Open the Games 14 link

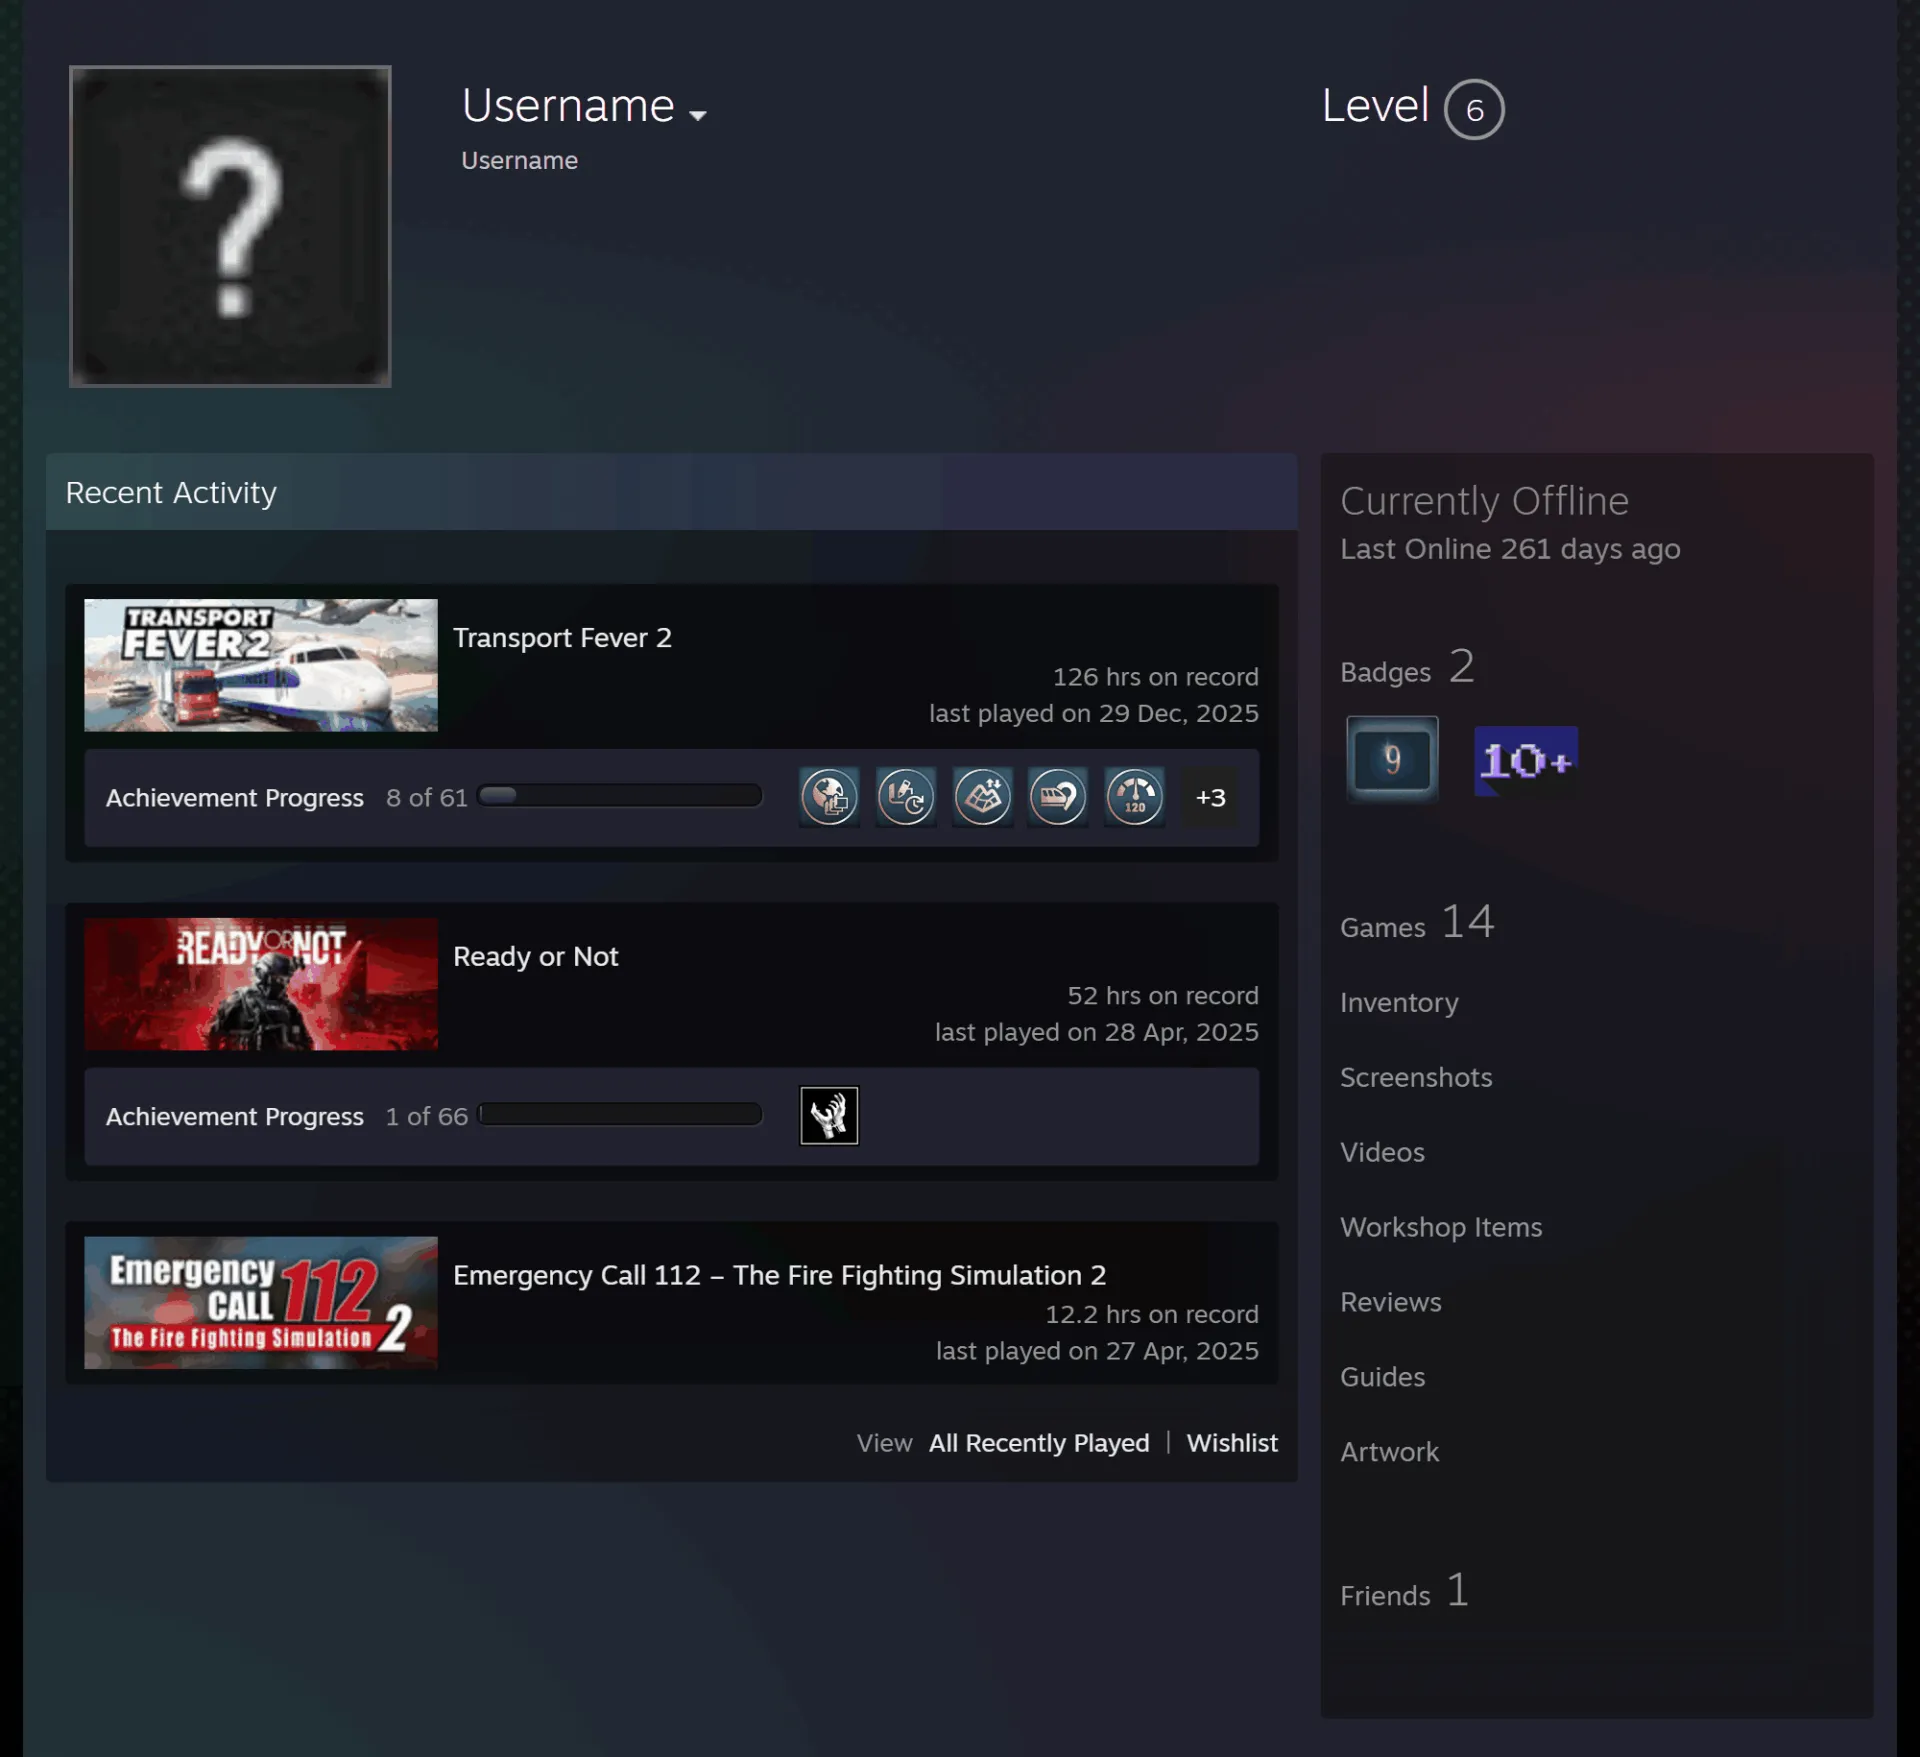coord(1417,923)
